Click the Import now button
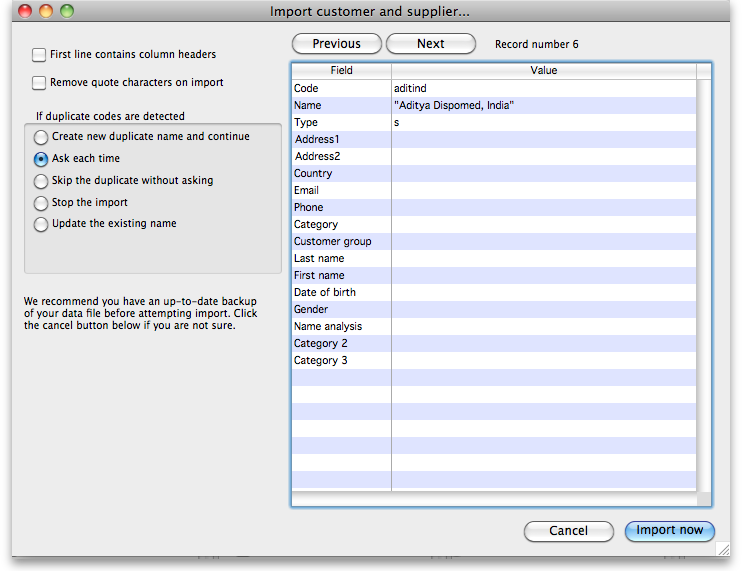This screenshot has width=742, height=571. coord(669,531)
